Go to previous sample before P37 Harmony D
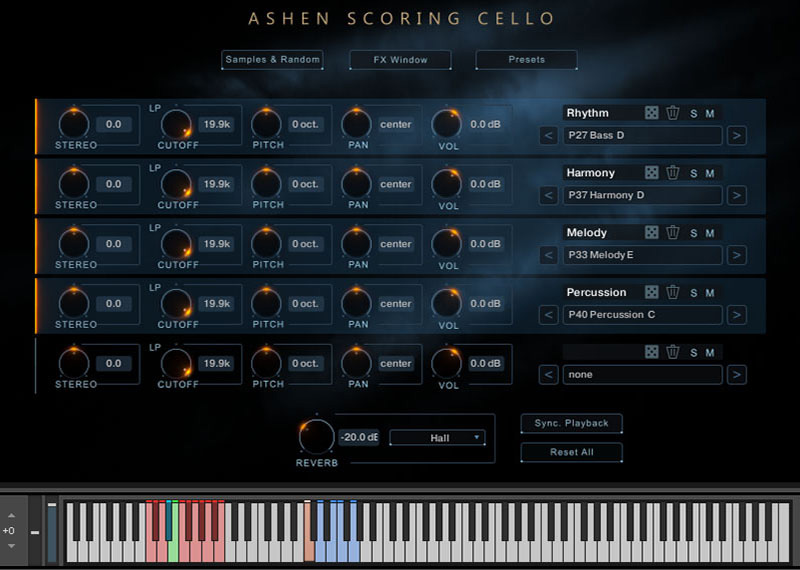Viewport: 800px width, 570px height. 548,195
